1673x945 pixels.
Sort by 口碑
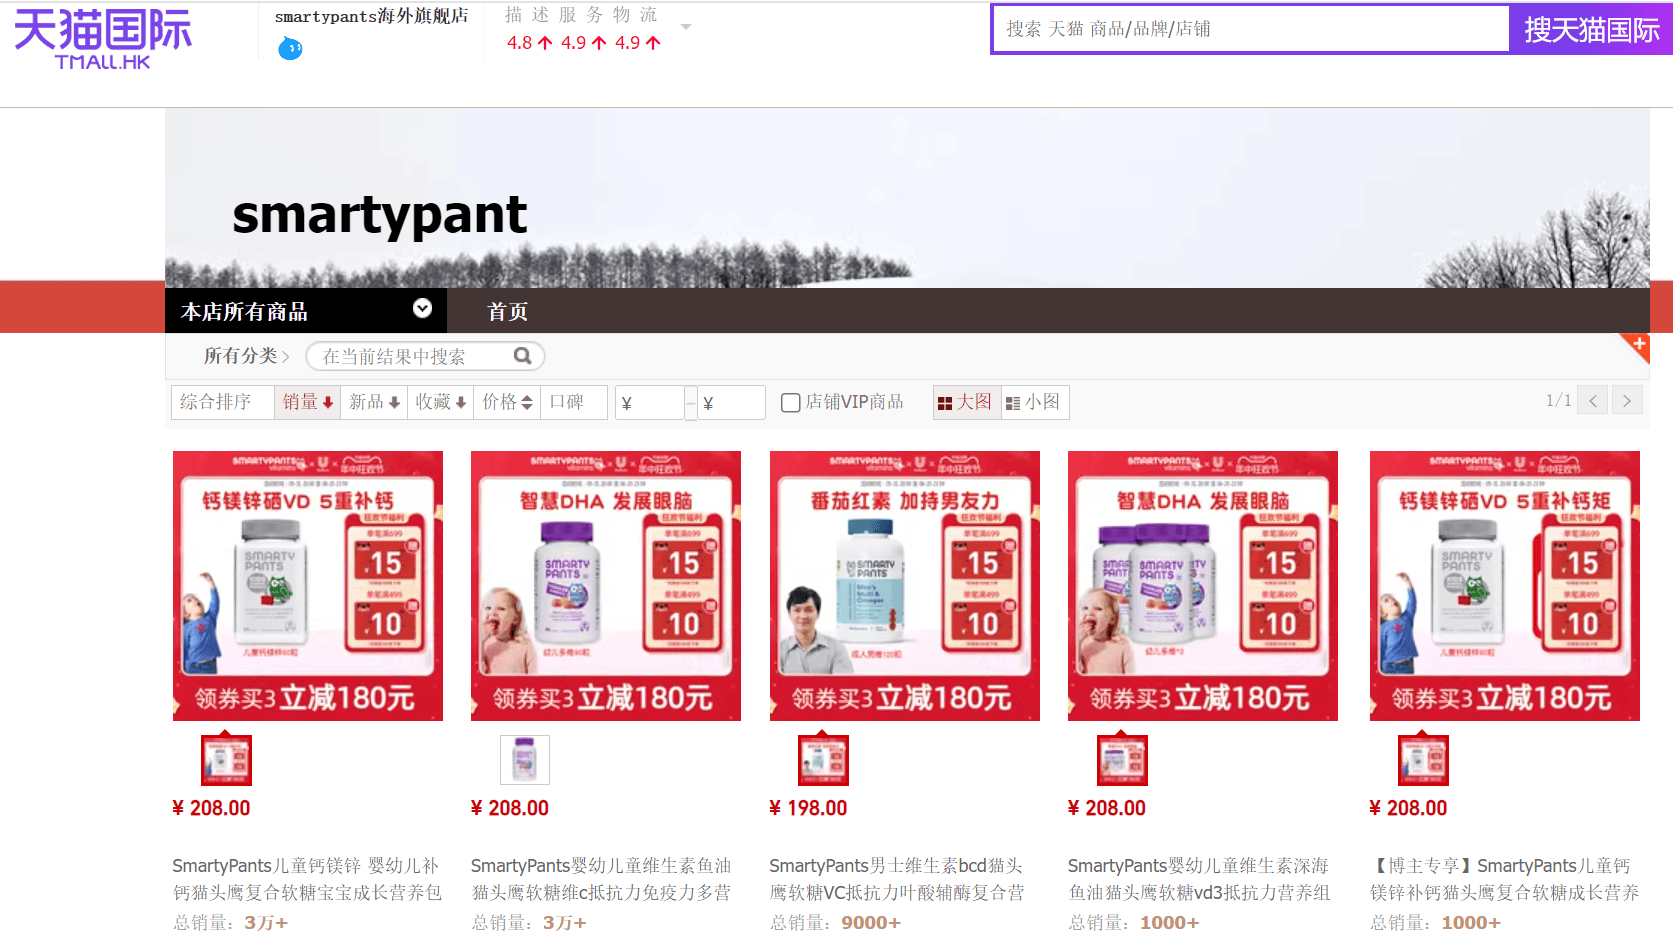click(x=573, y=402)
